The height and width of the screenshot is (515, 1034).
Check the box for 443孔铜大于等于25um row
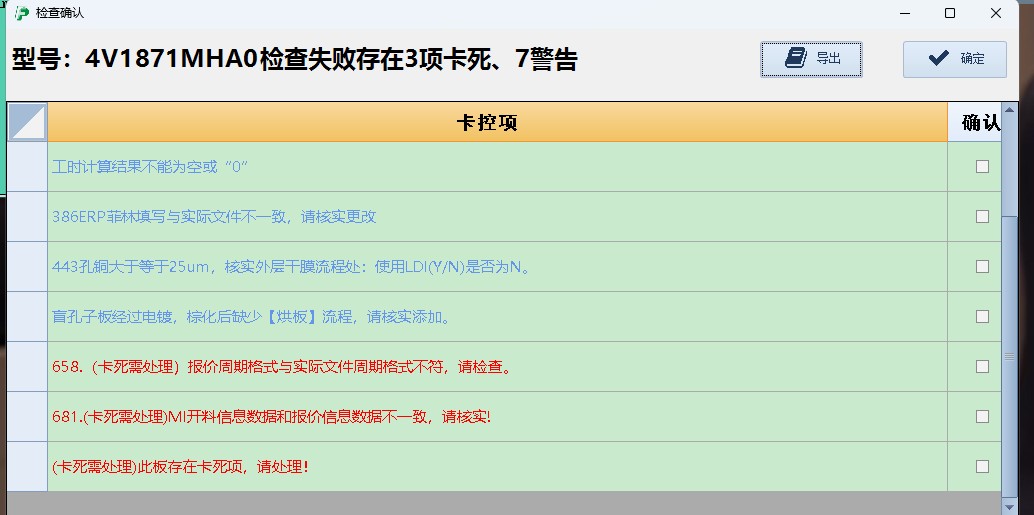click(983, 266)
